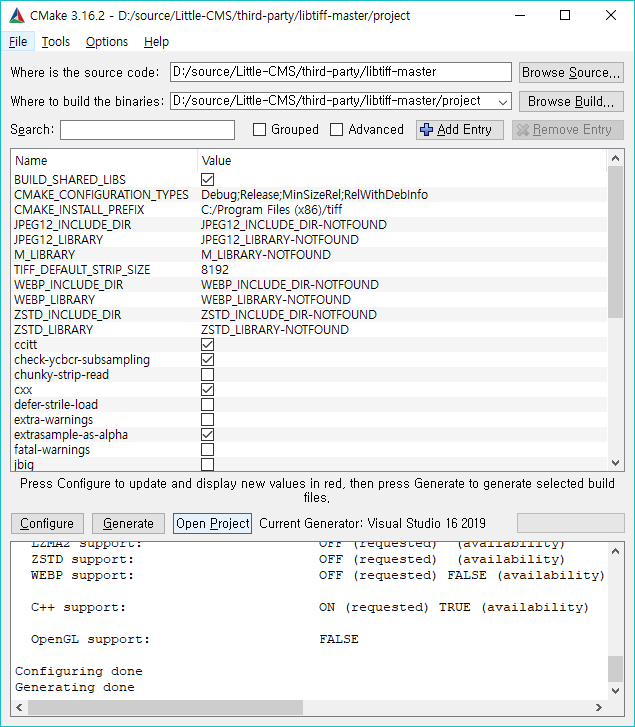Click 'Generating done' line in output log
The image size is (635, 727).
click(75, 687)
